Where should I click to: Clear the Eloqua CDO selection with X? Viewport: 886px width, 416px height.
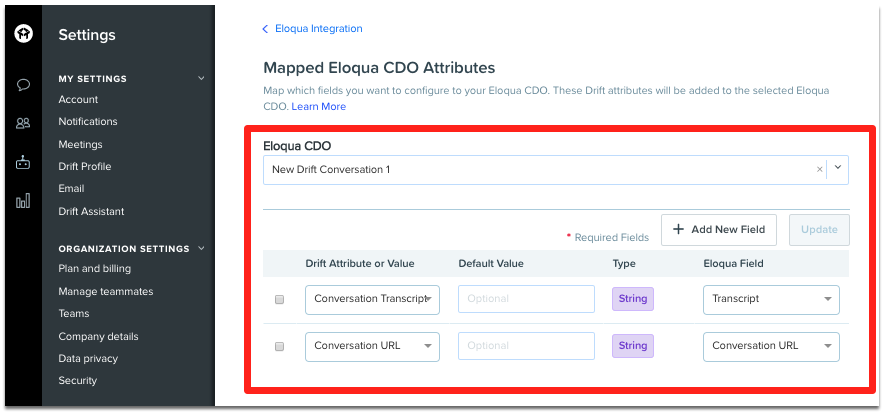click(x=819, y=169)
